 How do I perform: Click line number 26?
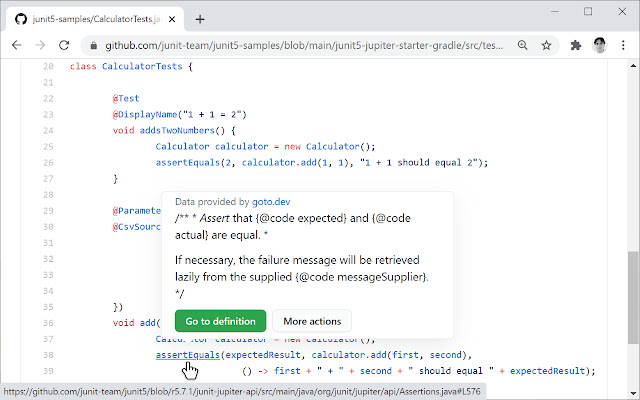pyautogui.click(x=48, y=162)
